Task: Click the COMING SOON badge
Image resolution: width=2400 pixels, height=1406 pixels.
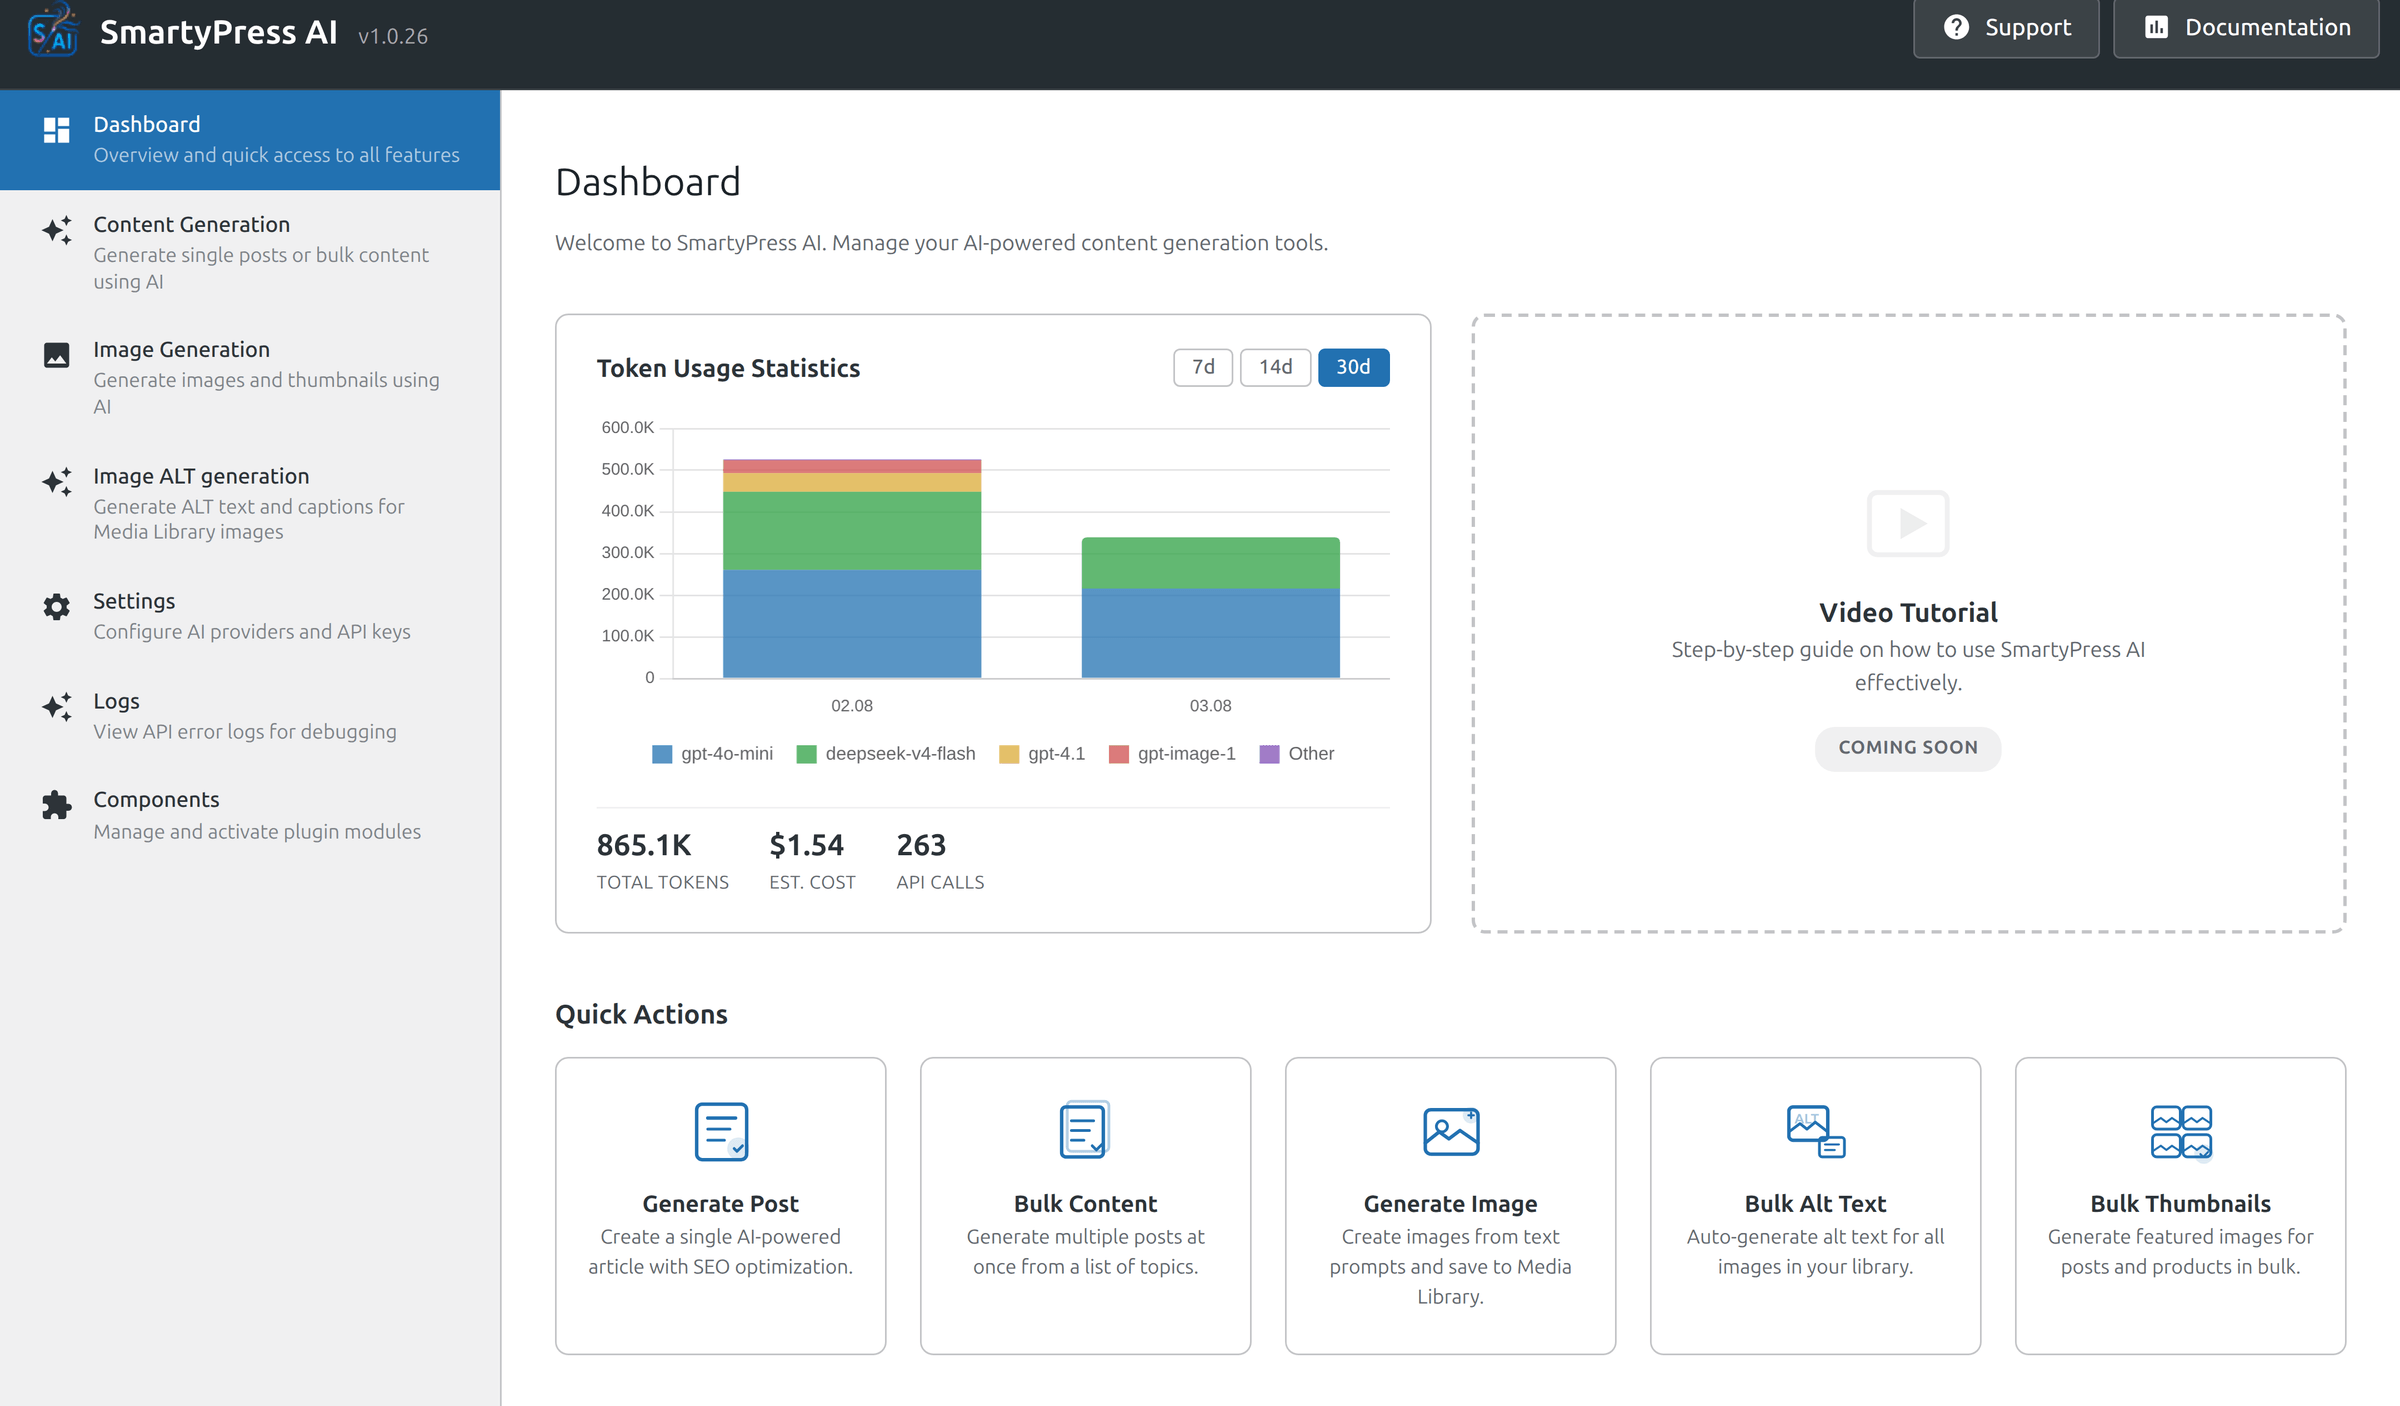Action: pyautogui.click(x=1908, y=748)
